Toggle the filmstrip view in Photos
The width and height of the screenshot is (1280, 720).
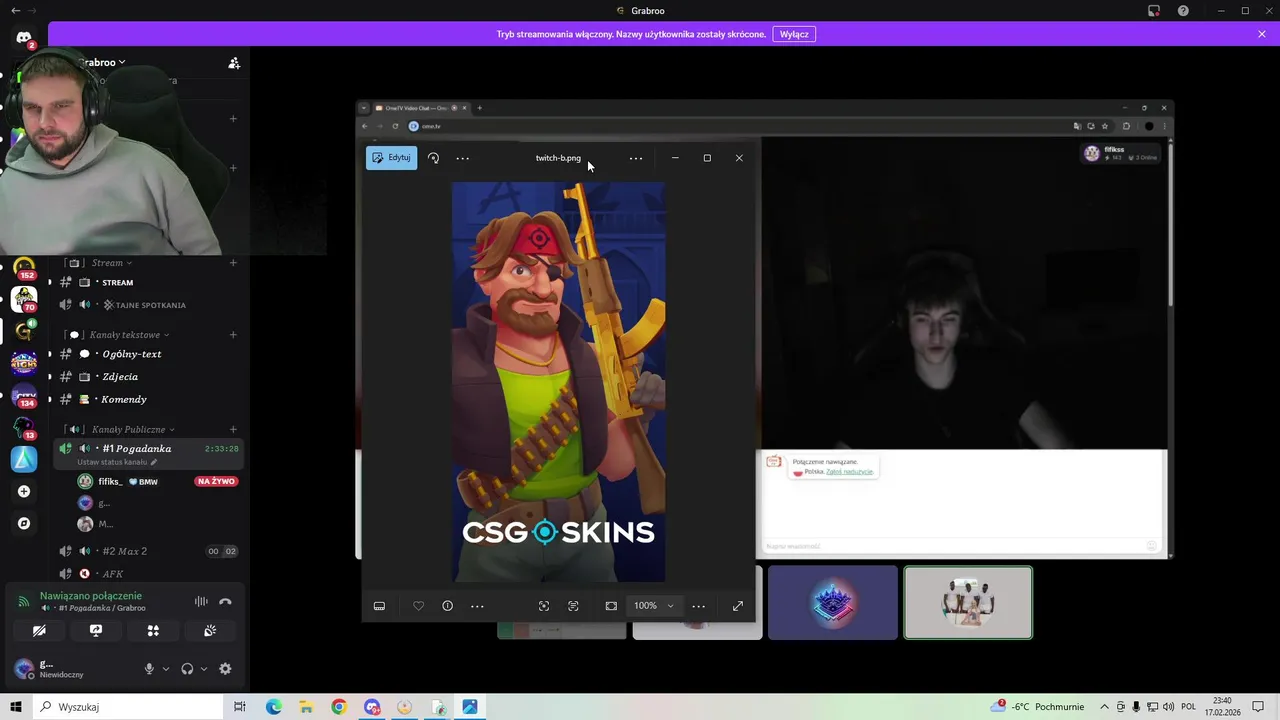(x=379, y=606)
